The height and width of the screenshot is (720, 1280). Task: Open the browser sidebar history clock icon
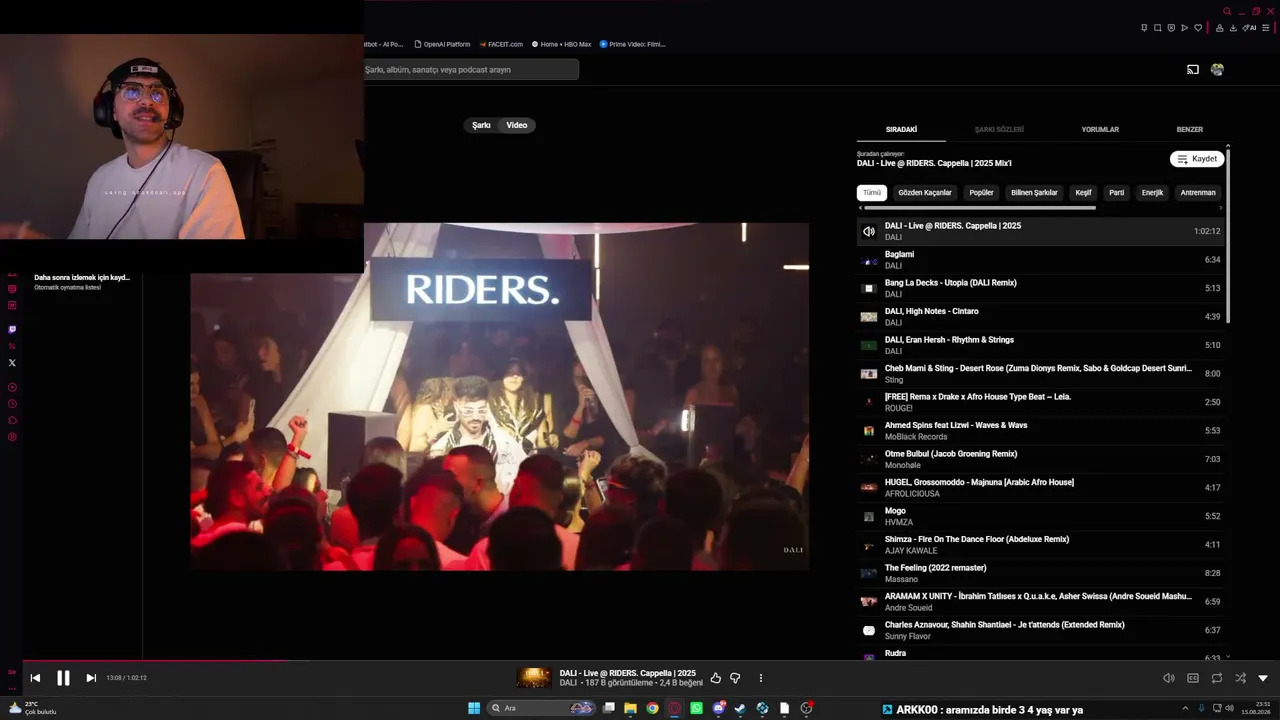point(12,404)
